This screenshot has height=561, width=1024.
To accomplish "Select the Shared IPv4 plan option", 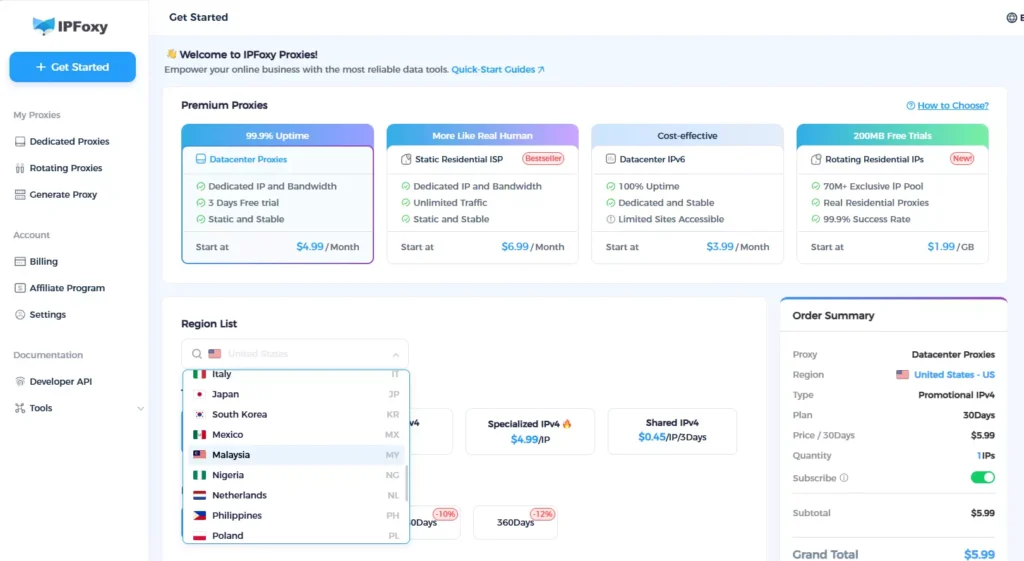I will click(x=672, y=431).
